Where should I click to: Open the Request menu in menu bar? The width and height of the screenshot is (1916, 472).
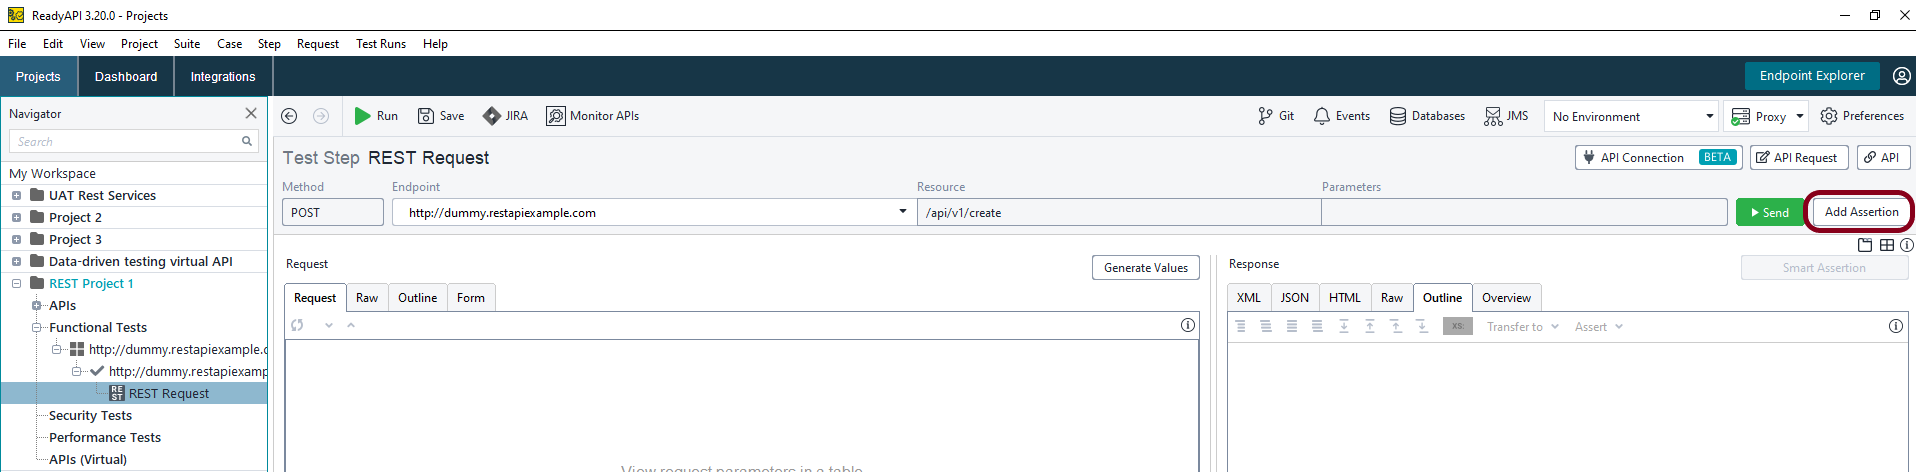[x=317, y=44]
